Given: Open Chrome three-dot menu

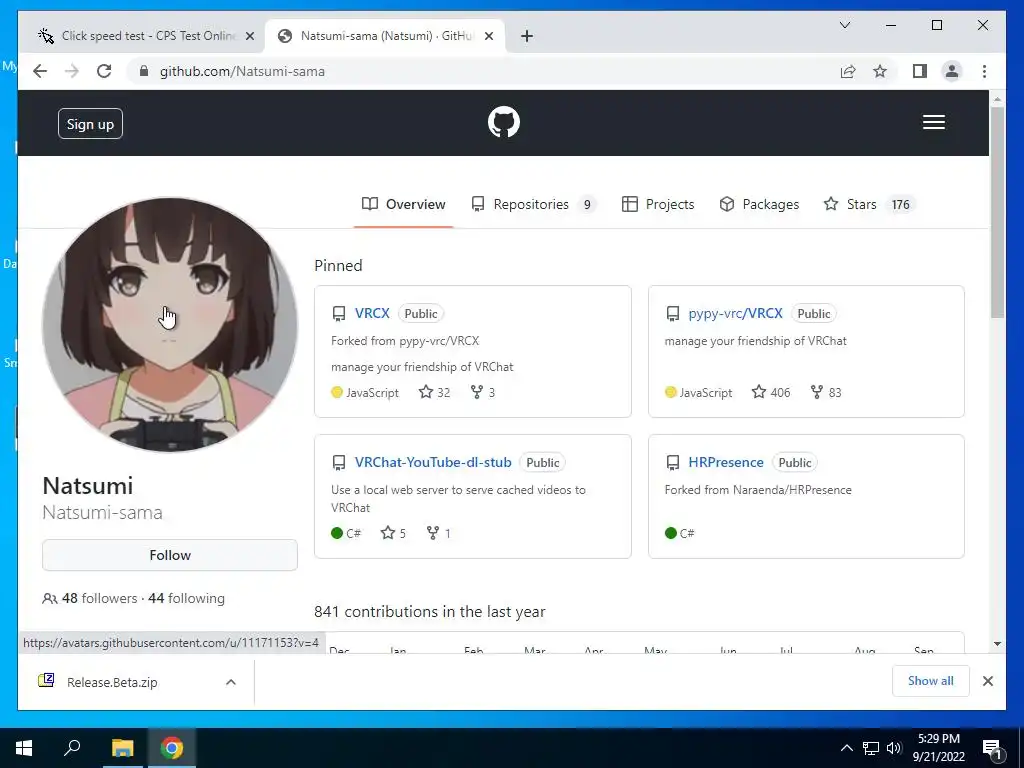Looking at the screenshot, I should click(984, 71).
